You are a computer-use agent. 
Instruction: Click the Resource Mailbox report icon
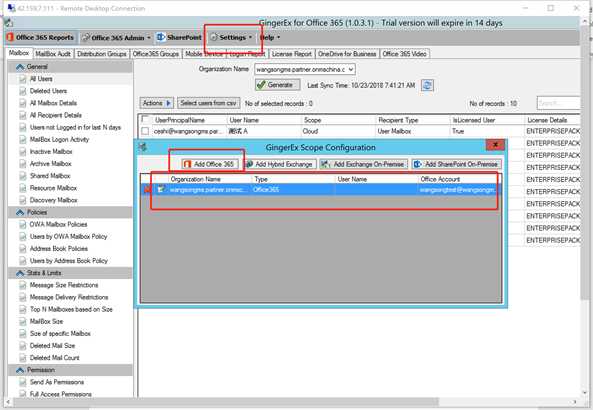(x=23, y=188)
